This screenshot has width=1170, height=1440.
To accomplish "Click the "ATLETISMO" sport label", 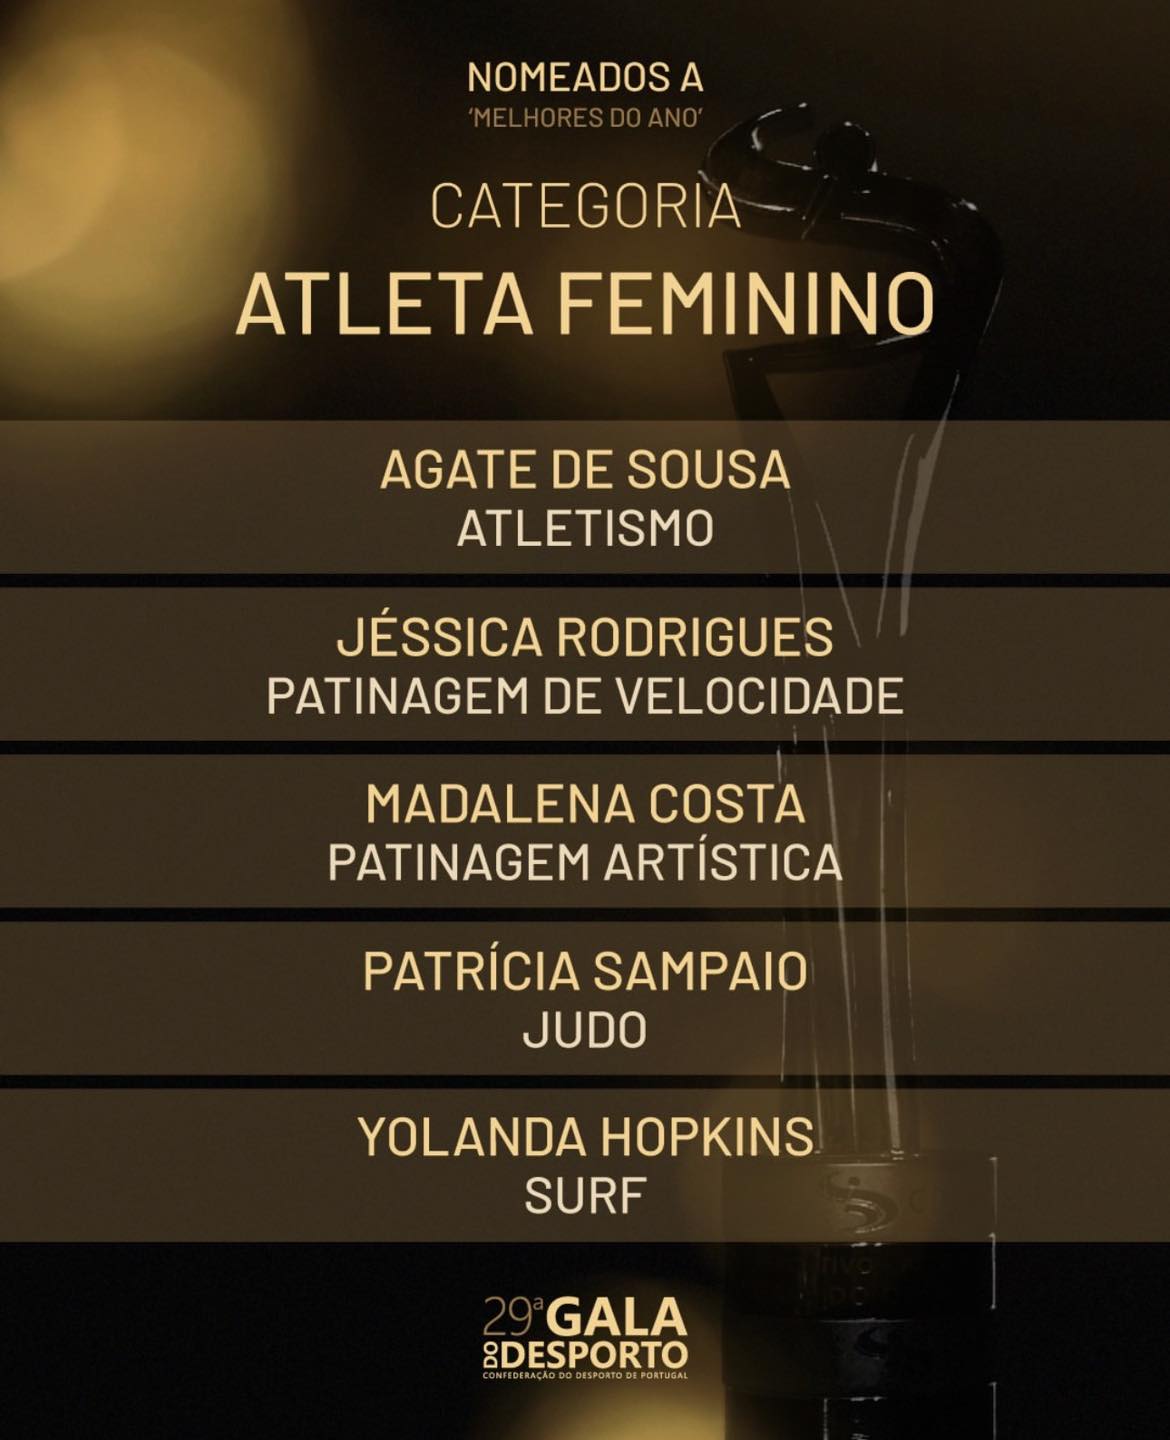I will 585,529.
